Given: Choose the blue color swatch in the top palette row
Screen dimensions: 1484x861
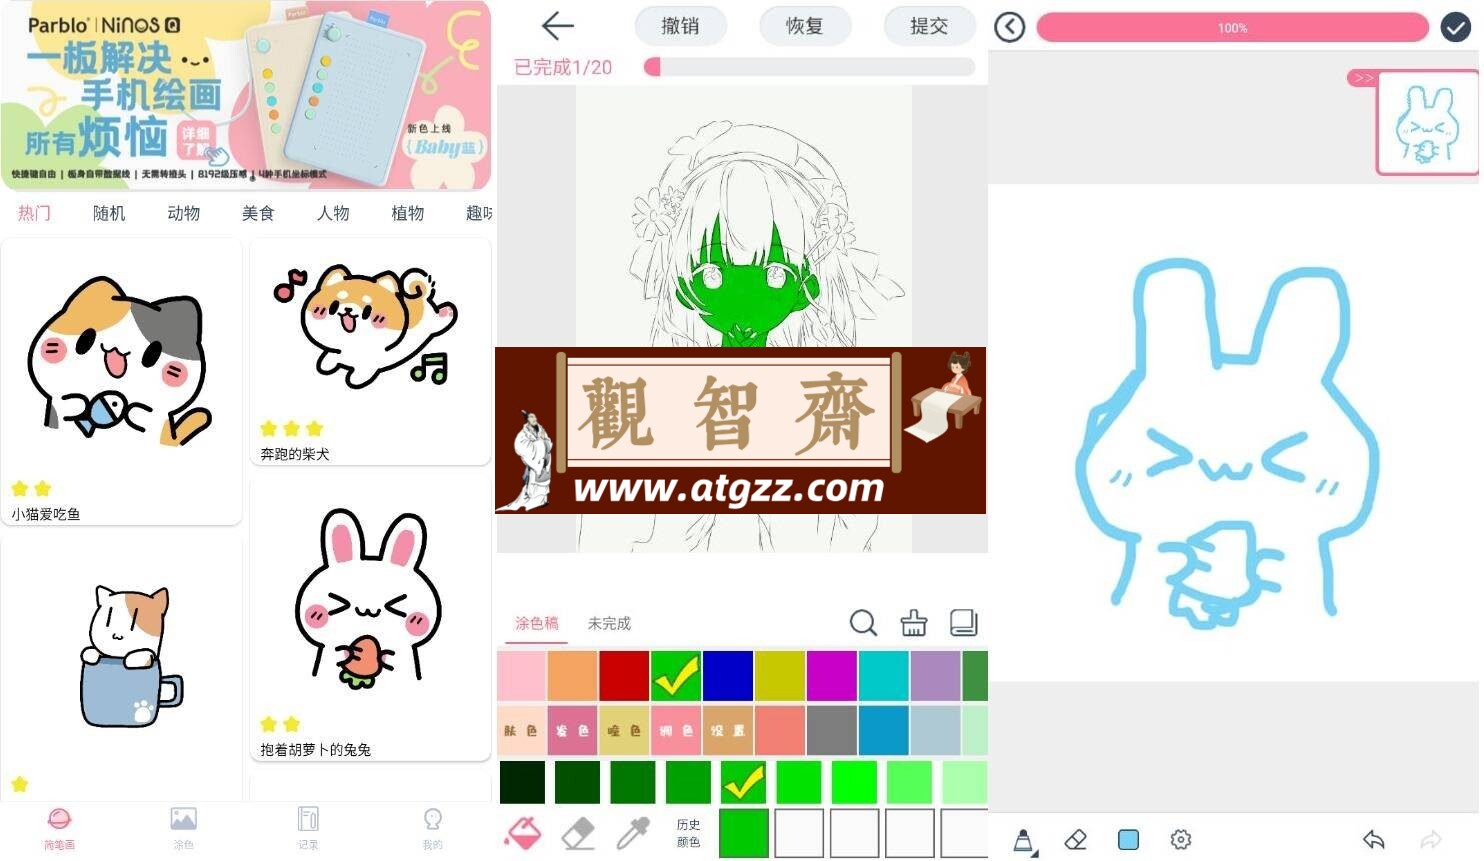Looking at the screenshot, I should tap(728, 676).
